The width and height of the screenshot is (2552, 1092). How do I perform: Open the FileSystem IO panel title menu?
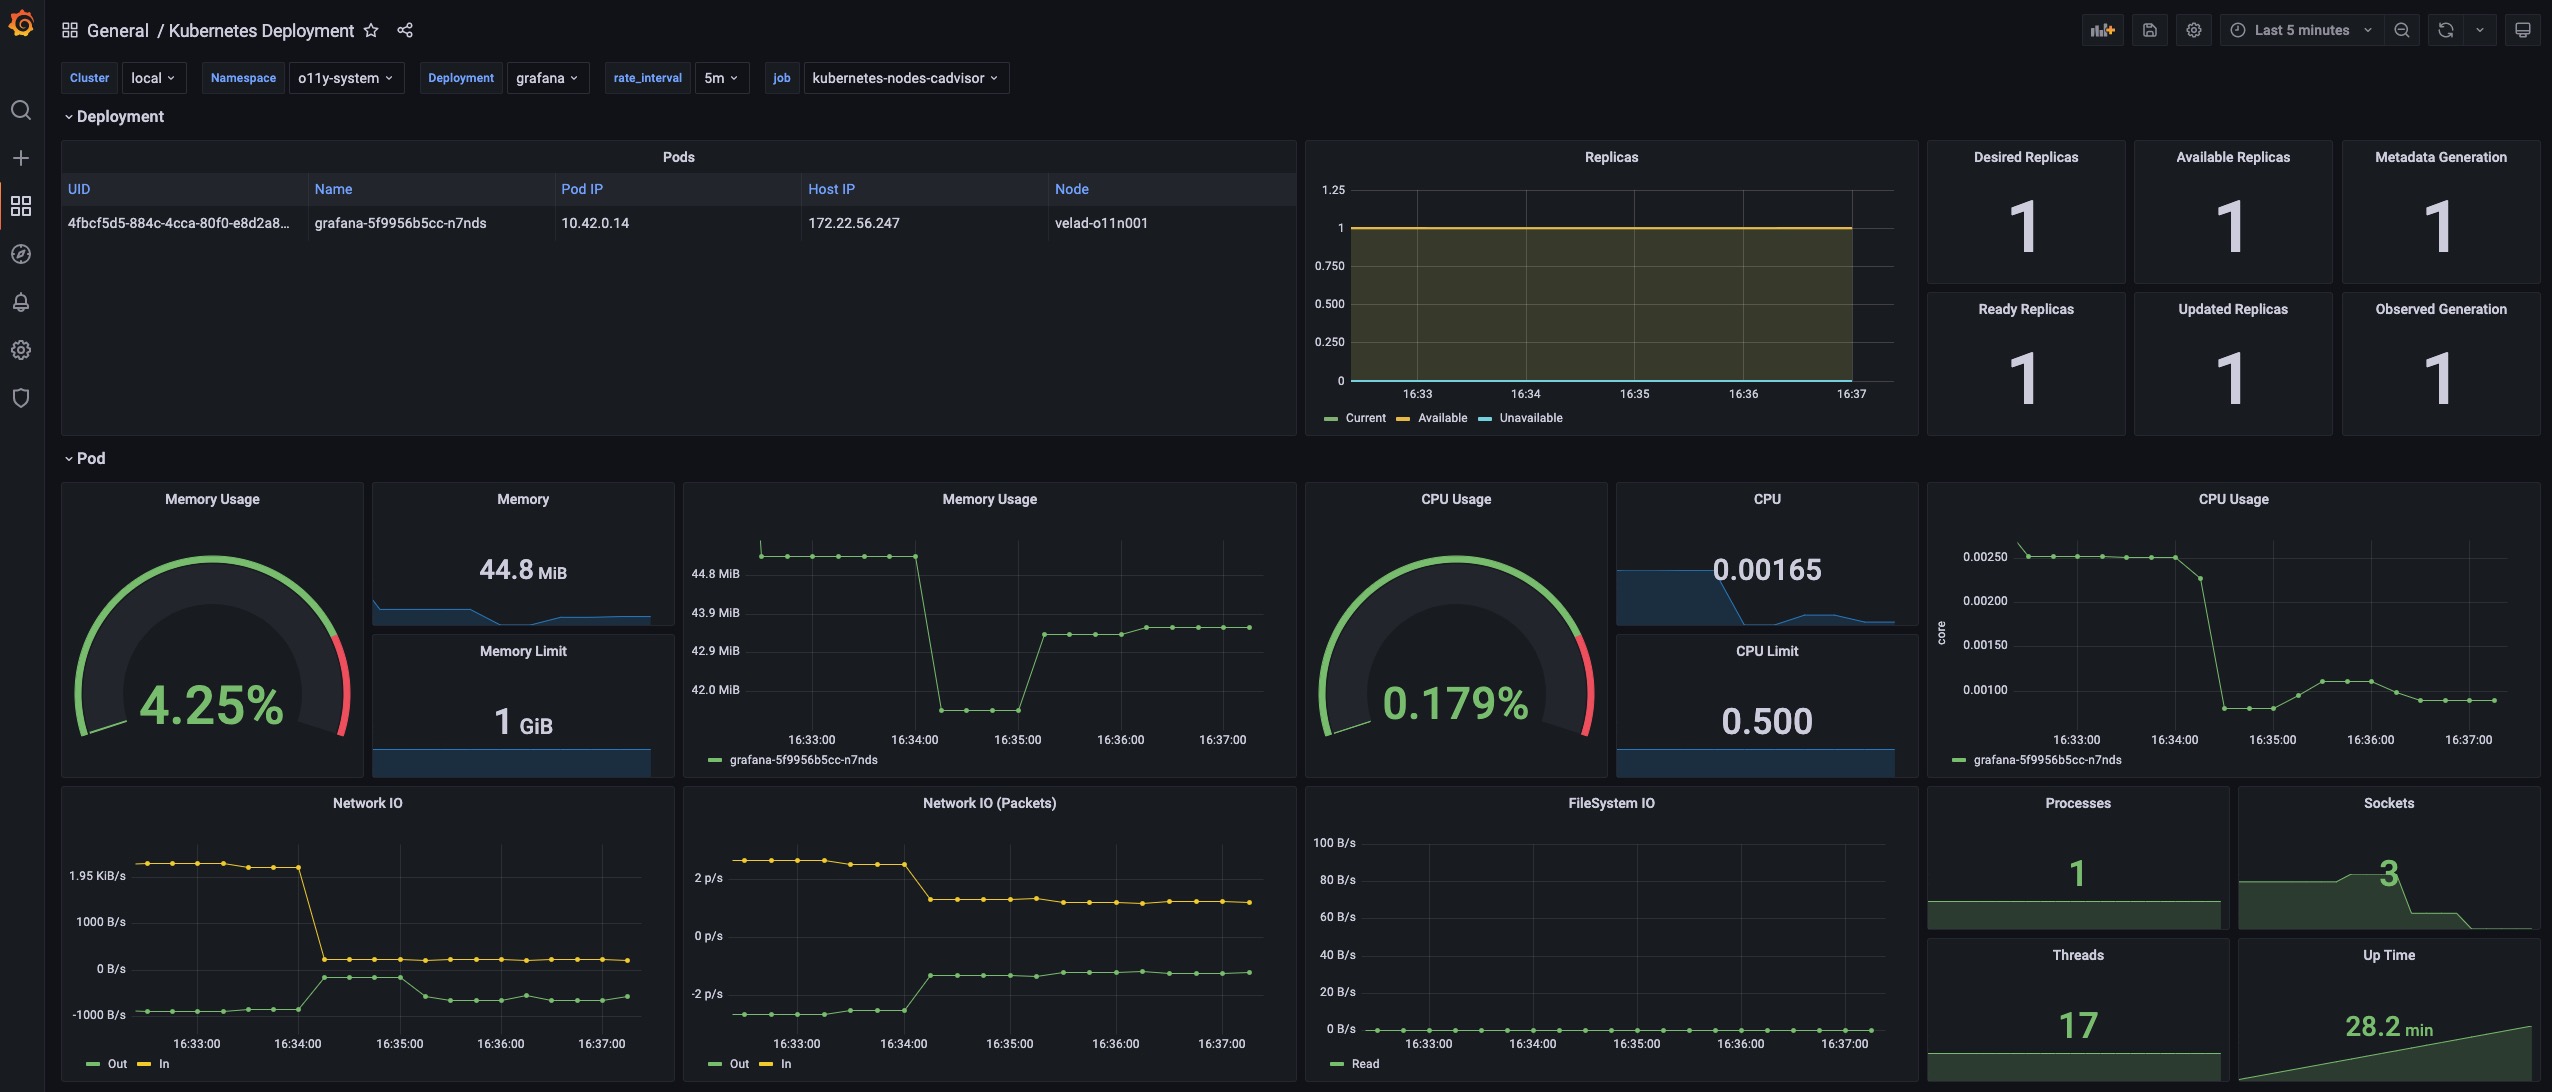(1611, 803)
